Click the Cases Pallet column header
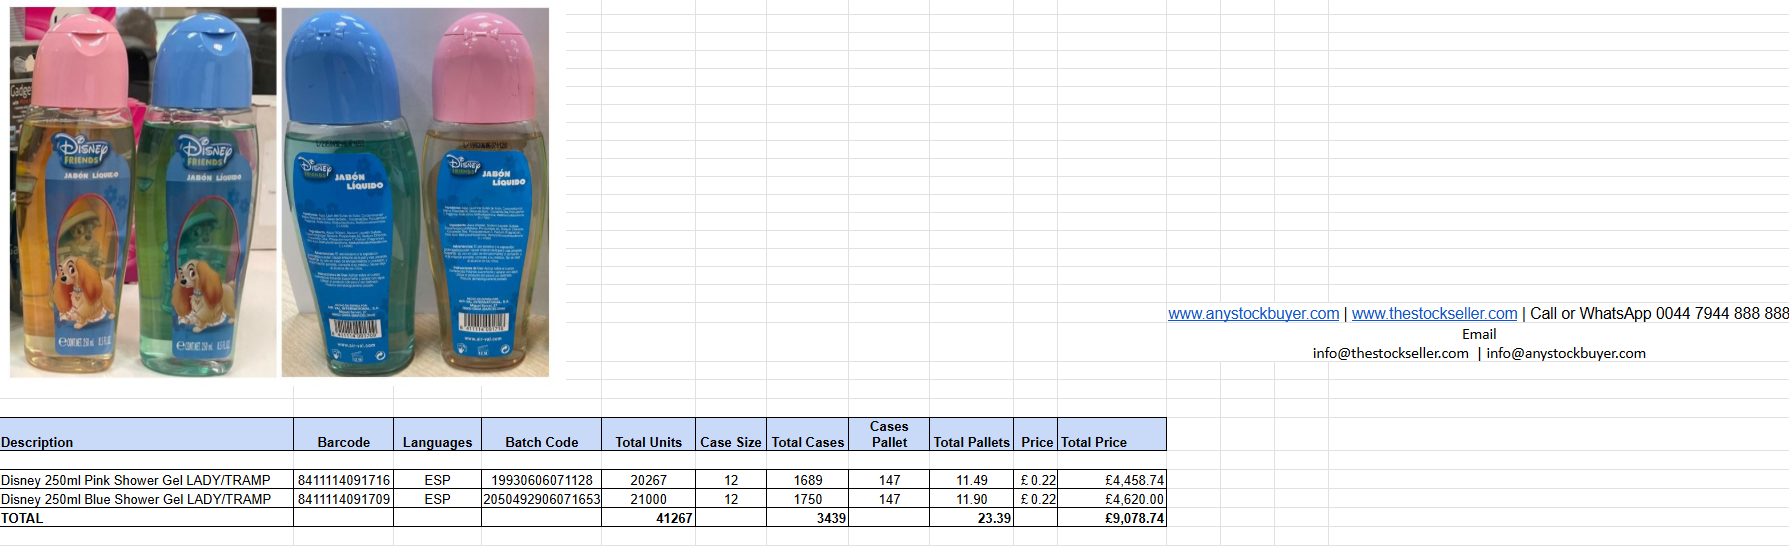Viewport: 1789px width, 546px height. tap(889, 434)
